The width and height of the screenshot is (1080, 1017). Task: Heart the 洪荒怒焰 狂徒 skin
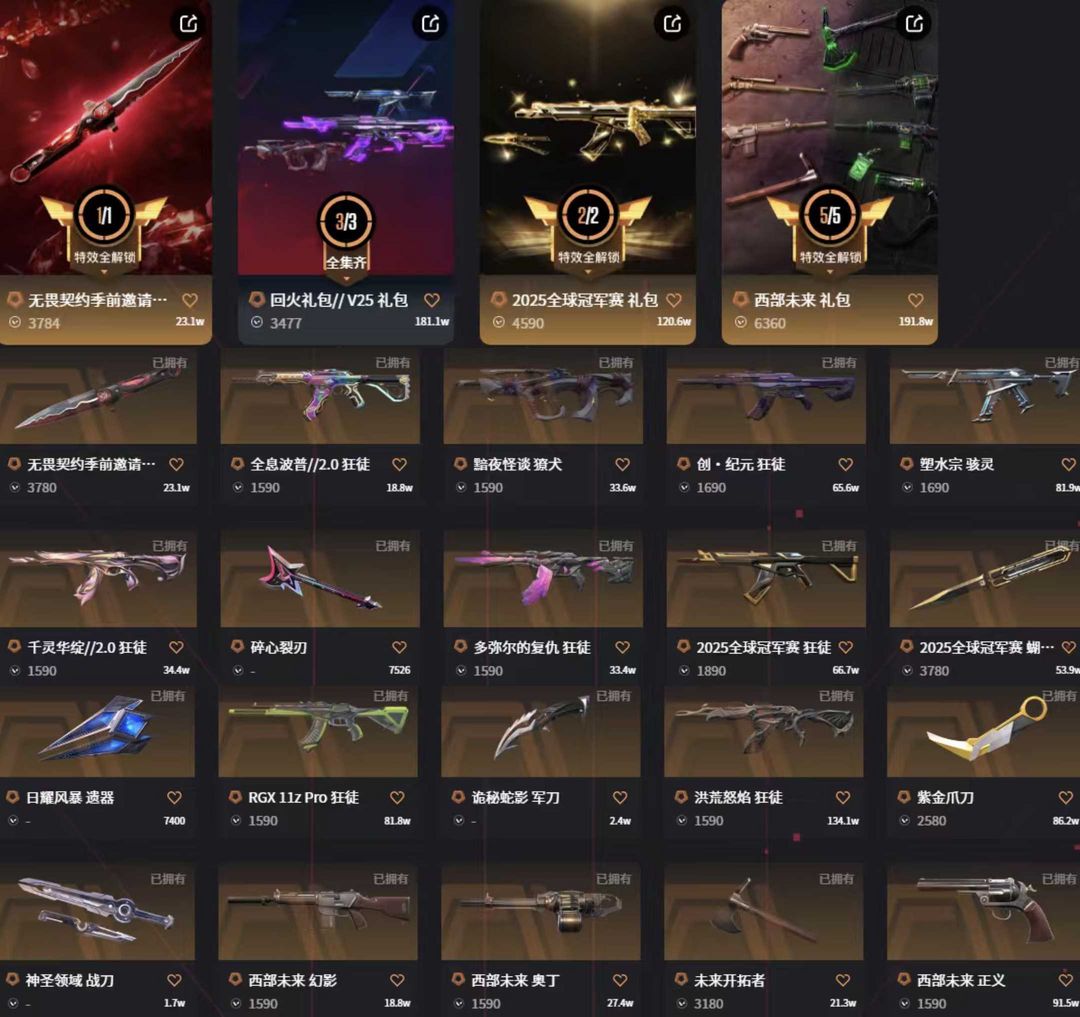coord(843,797)
